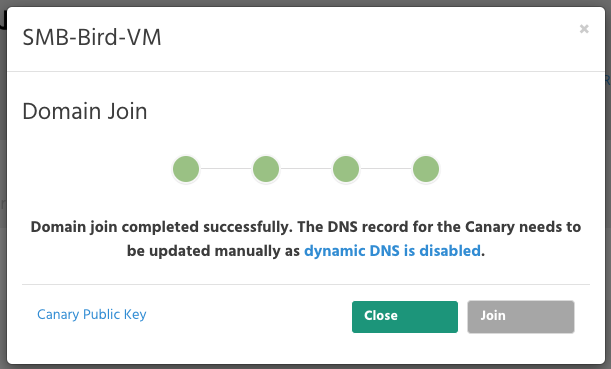
Task: Open the 'dynamic DNS is disabled' link
Action: pyautogui.click(x=392, y=251)
